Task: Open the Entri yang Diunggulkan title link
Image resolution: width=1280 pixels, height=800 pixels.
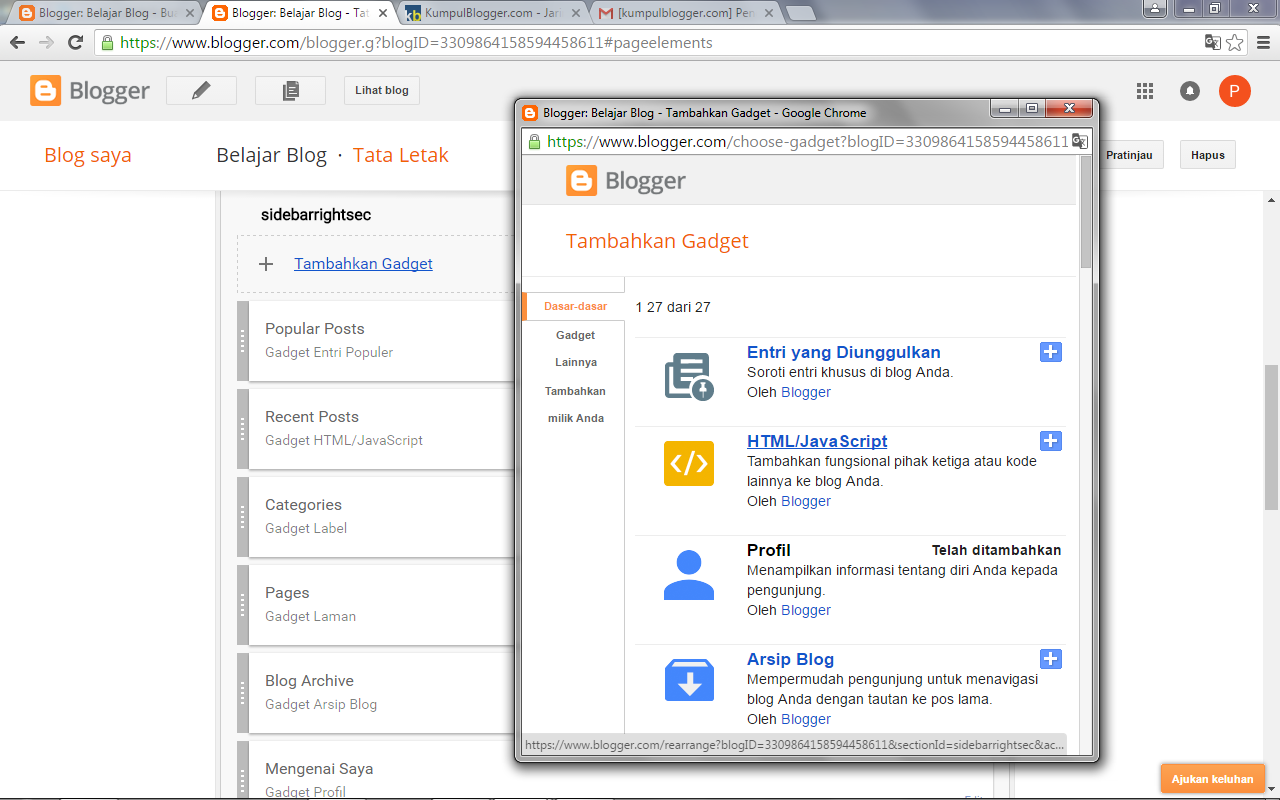Action: click(x=844, y=352)
